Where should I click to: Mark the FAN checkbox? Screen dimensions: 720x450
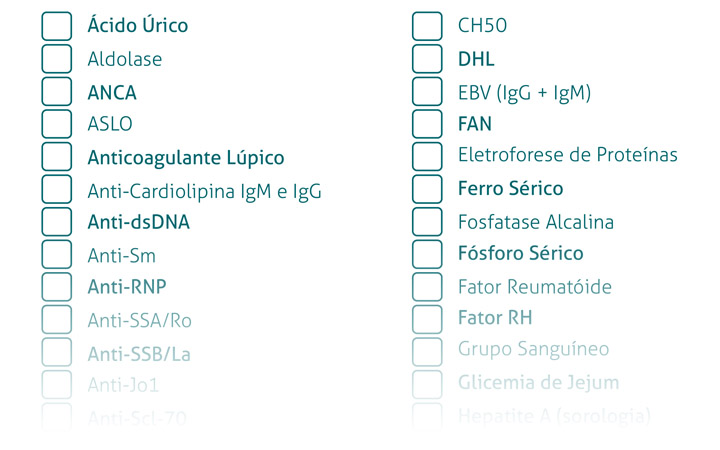click(x=427, y=124)
